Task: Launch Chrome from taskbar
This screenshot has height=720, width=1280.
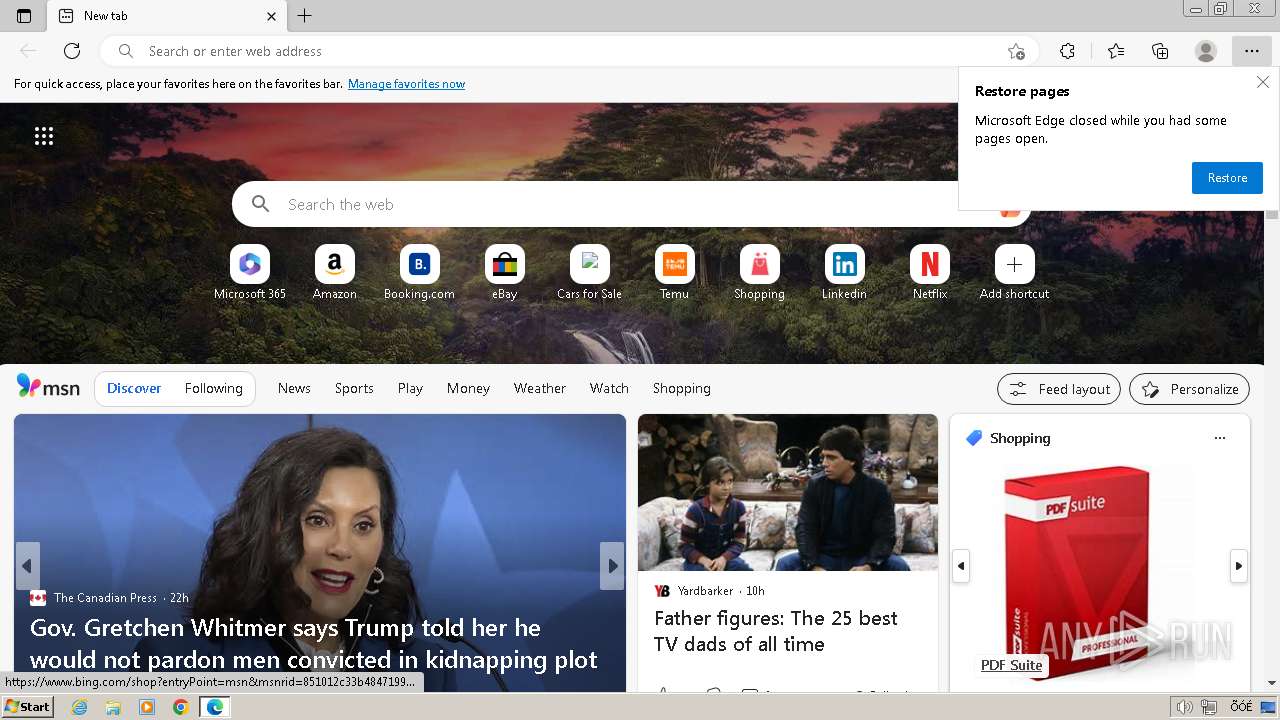Action: (x=180, y=707)
